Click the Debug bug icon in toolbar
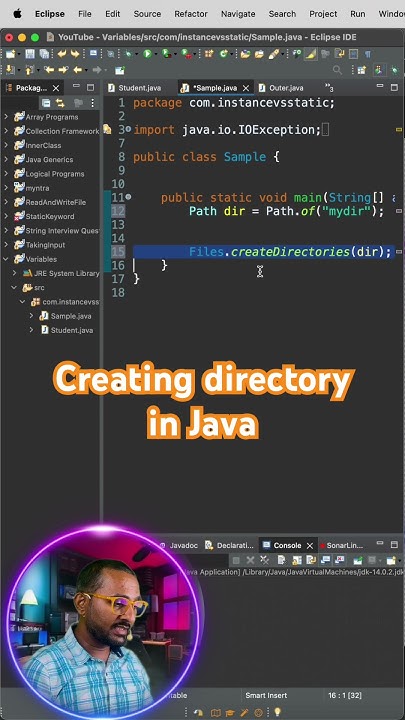This screenshot has height=720, width=405. click(x=128, y=54)
